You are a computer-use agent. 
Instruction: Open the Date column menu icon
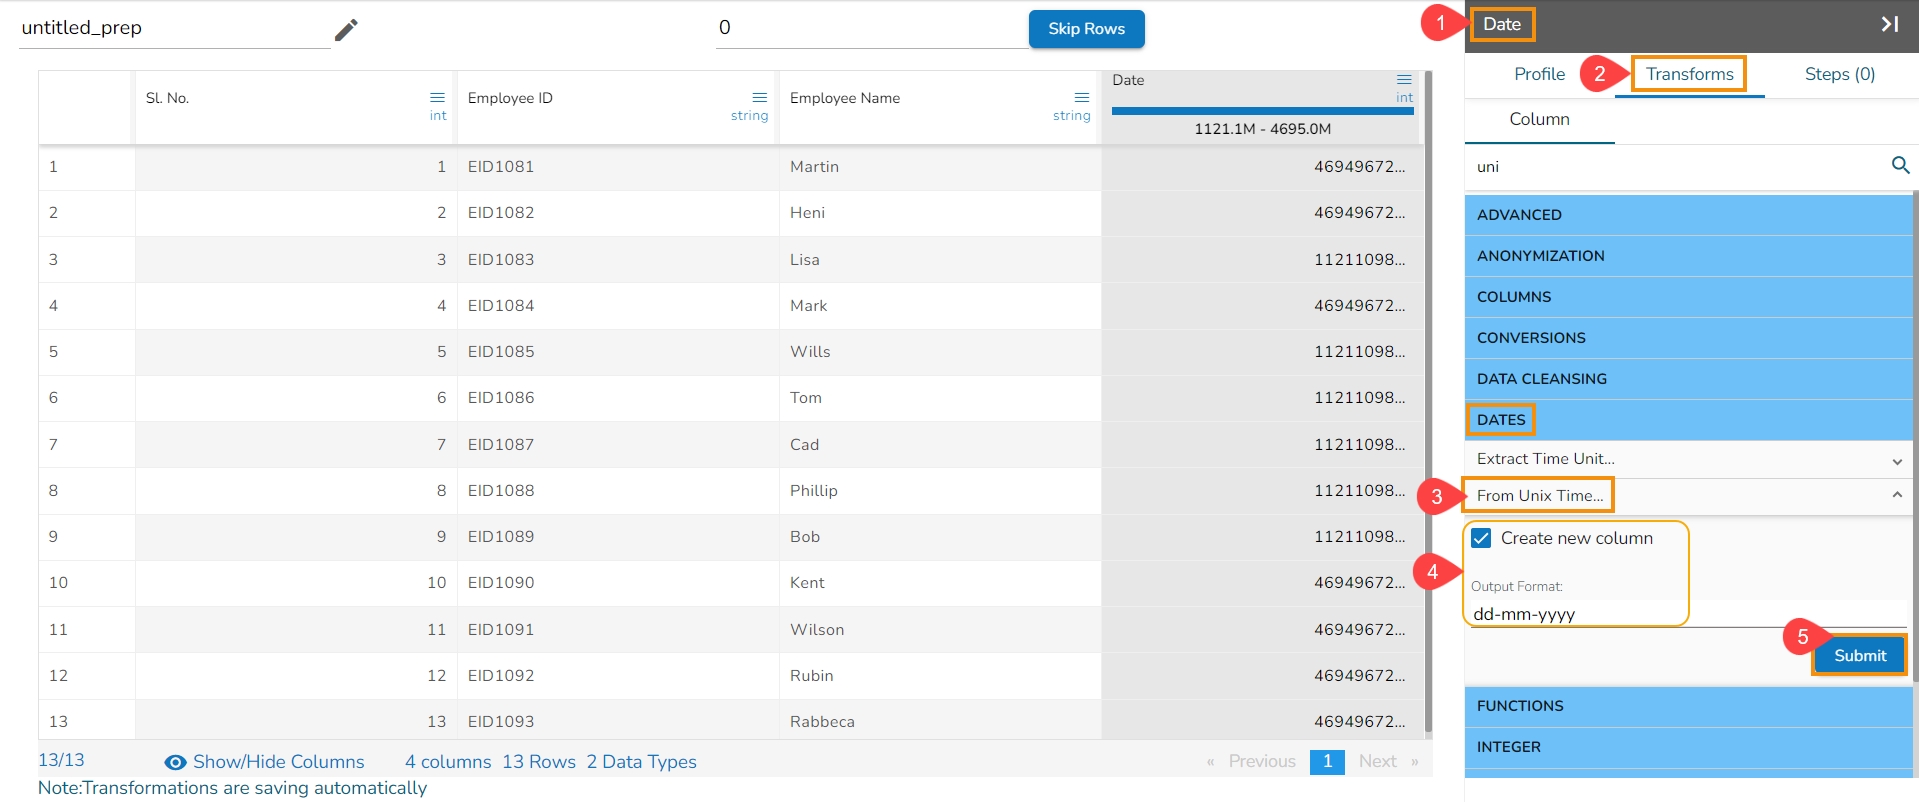[1404, 79]
